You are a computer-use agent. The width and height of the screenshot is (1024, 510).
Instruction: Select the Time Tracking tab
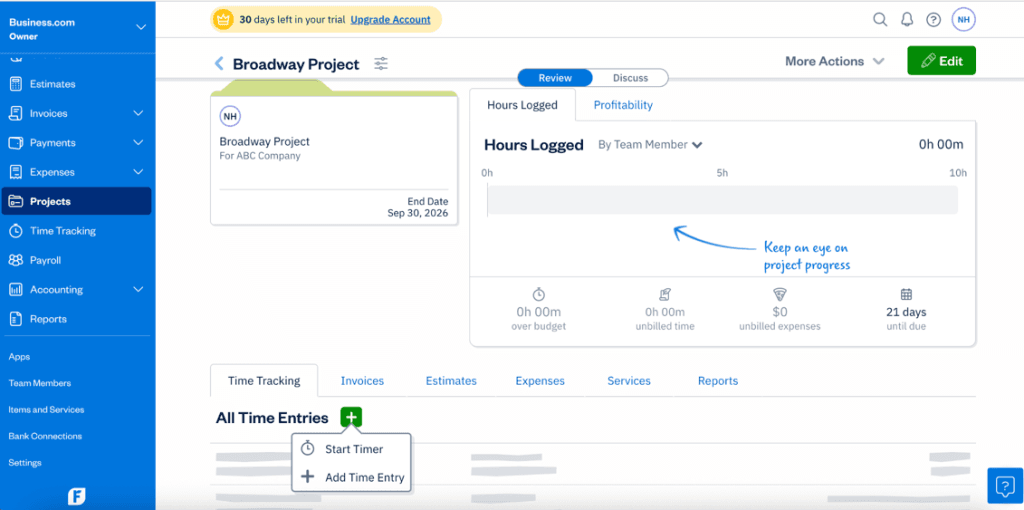pos(264,381)
